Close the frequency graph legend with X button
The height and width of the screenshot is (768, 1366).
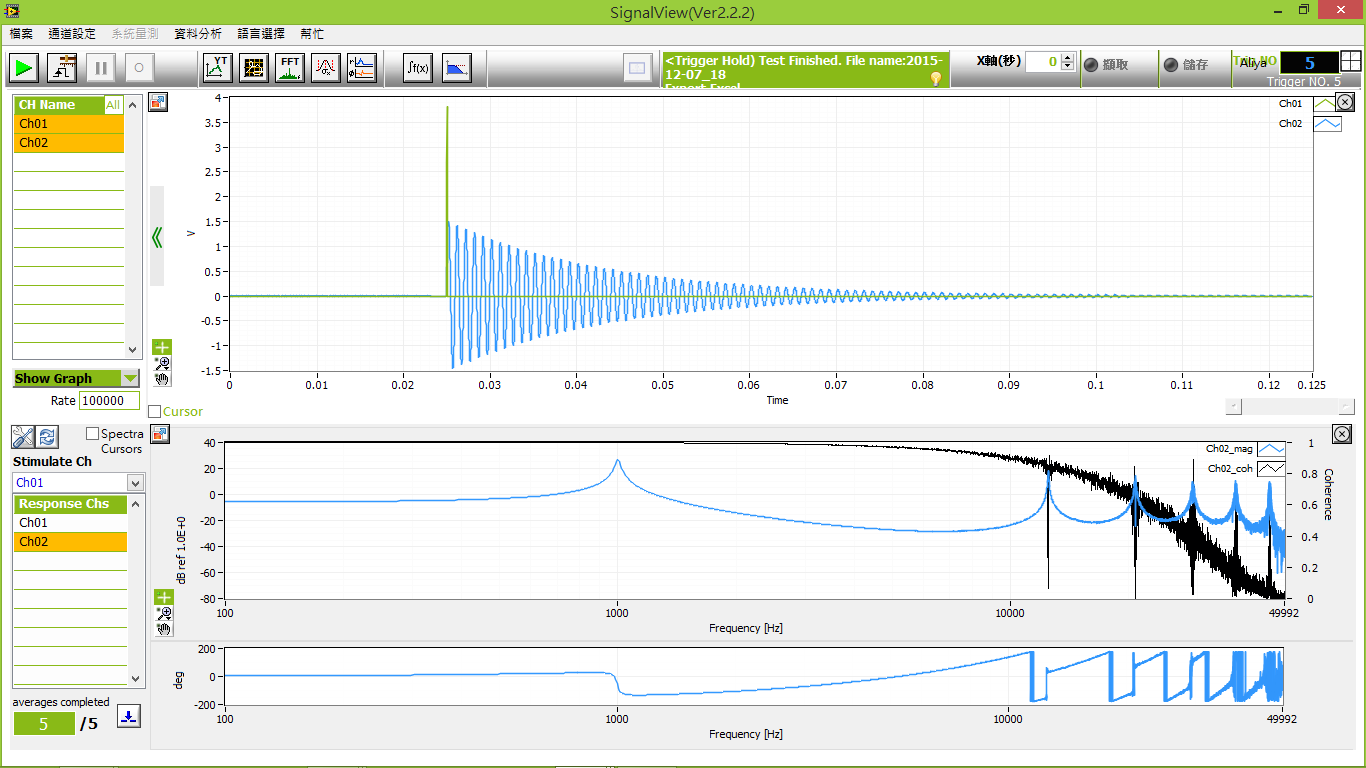(1341, 434)
